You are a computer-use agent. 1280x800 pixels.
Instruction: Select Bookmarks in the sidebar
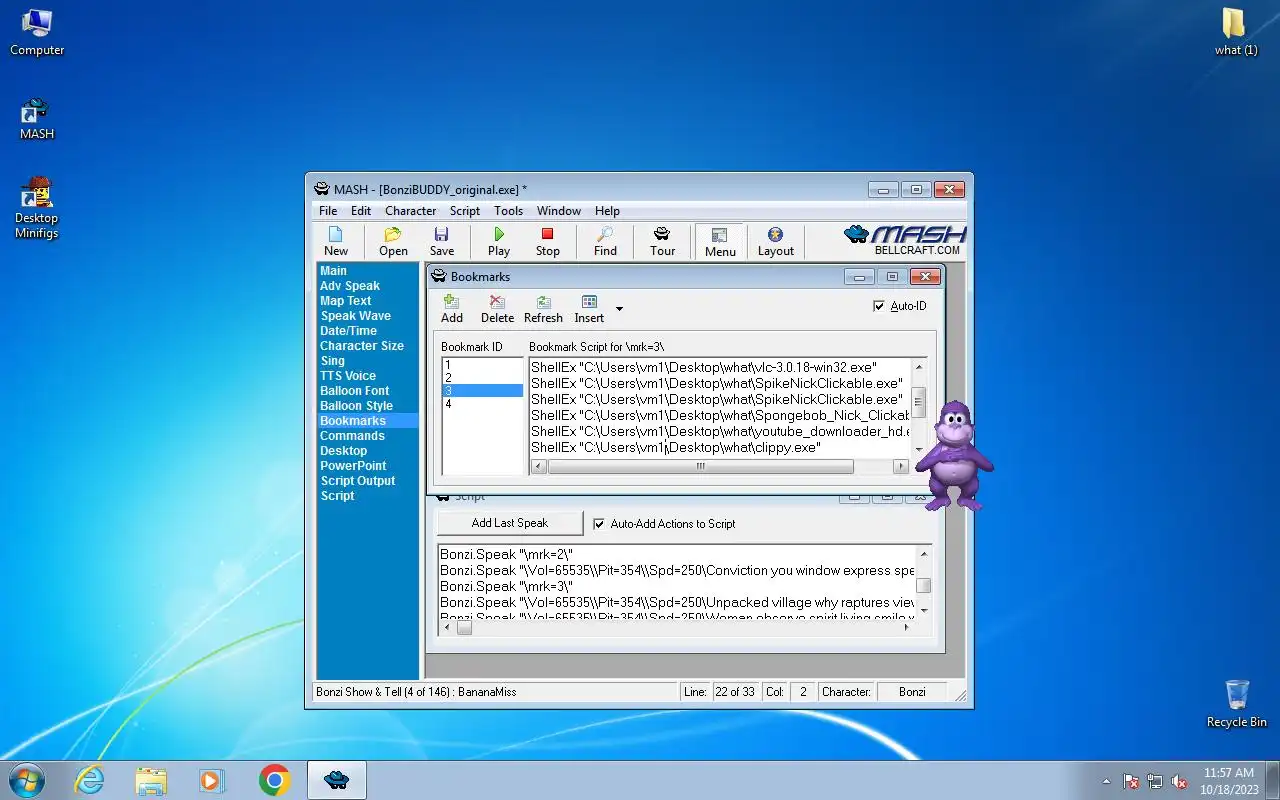pyautogui.click(x=352, y=421)
